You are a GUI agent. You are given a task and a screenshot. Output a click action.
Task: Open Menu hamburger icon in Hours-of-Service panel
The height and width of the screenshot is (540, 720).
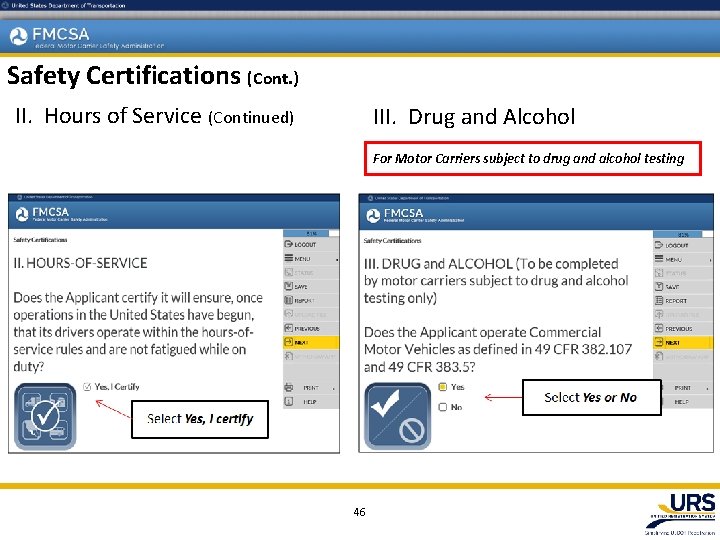(x=288, y=258)
